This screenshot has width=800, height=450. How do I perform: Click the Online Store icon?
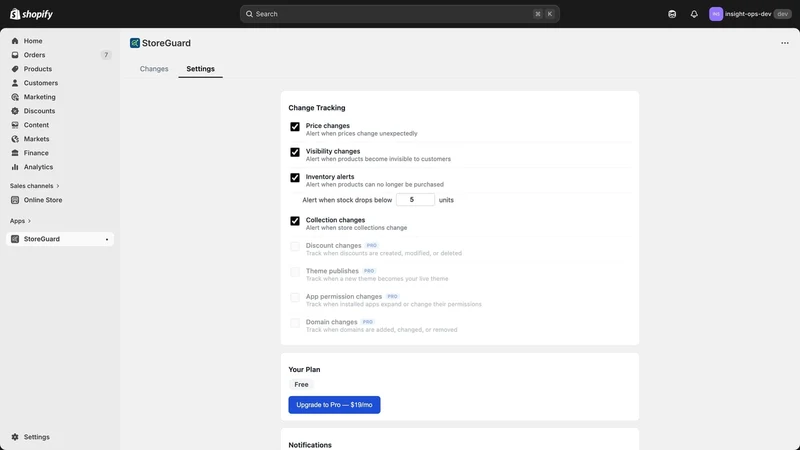(x=15, y=200)
